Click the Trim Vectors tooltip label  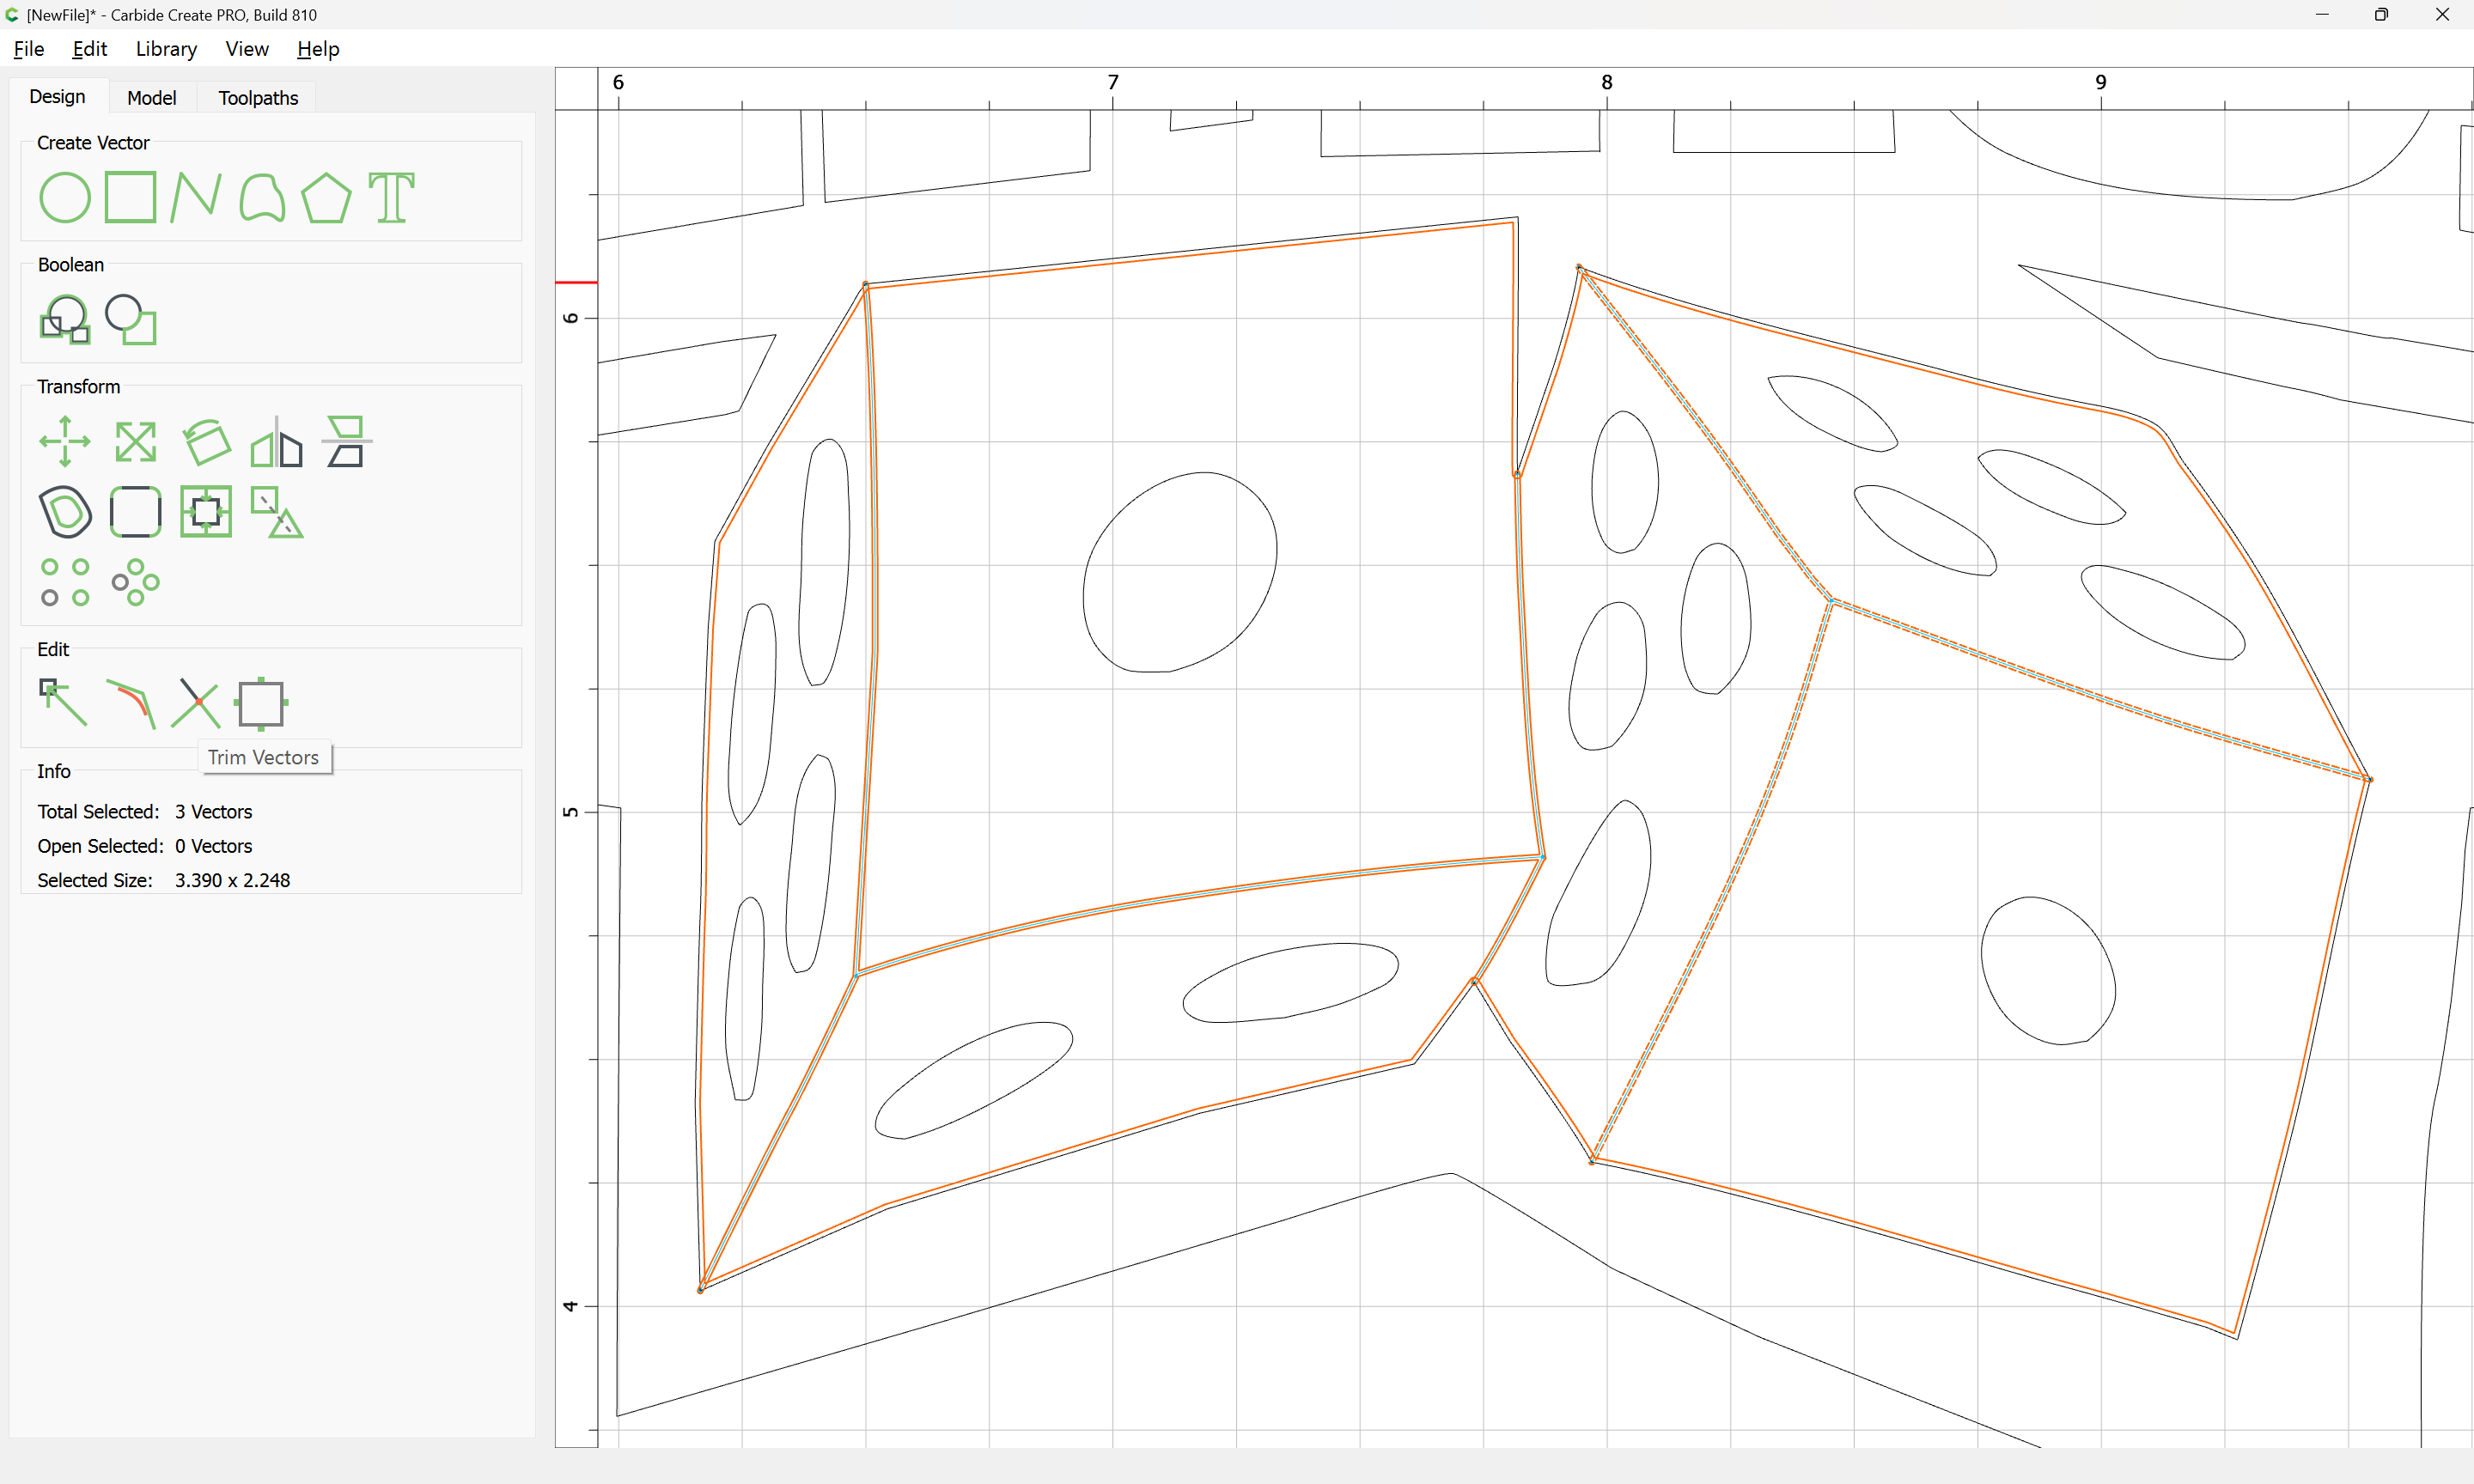point(264,757)
